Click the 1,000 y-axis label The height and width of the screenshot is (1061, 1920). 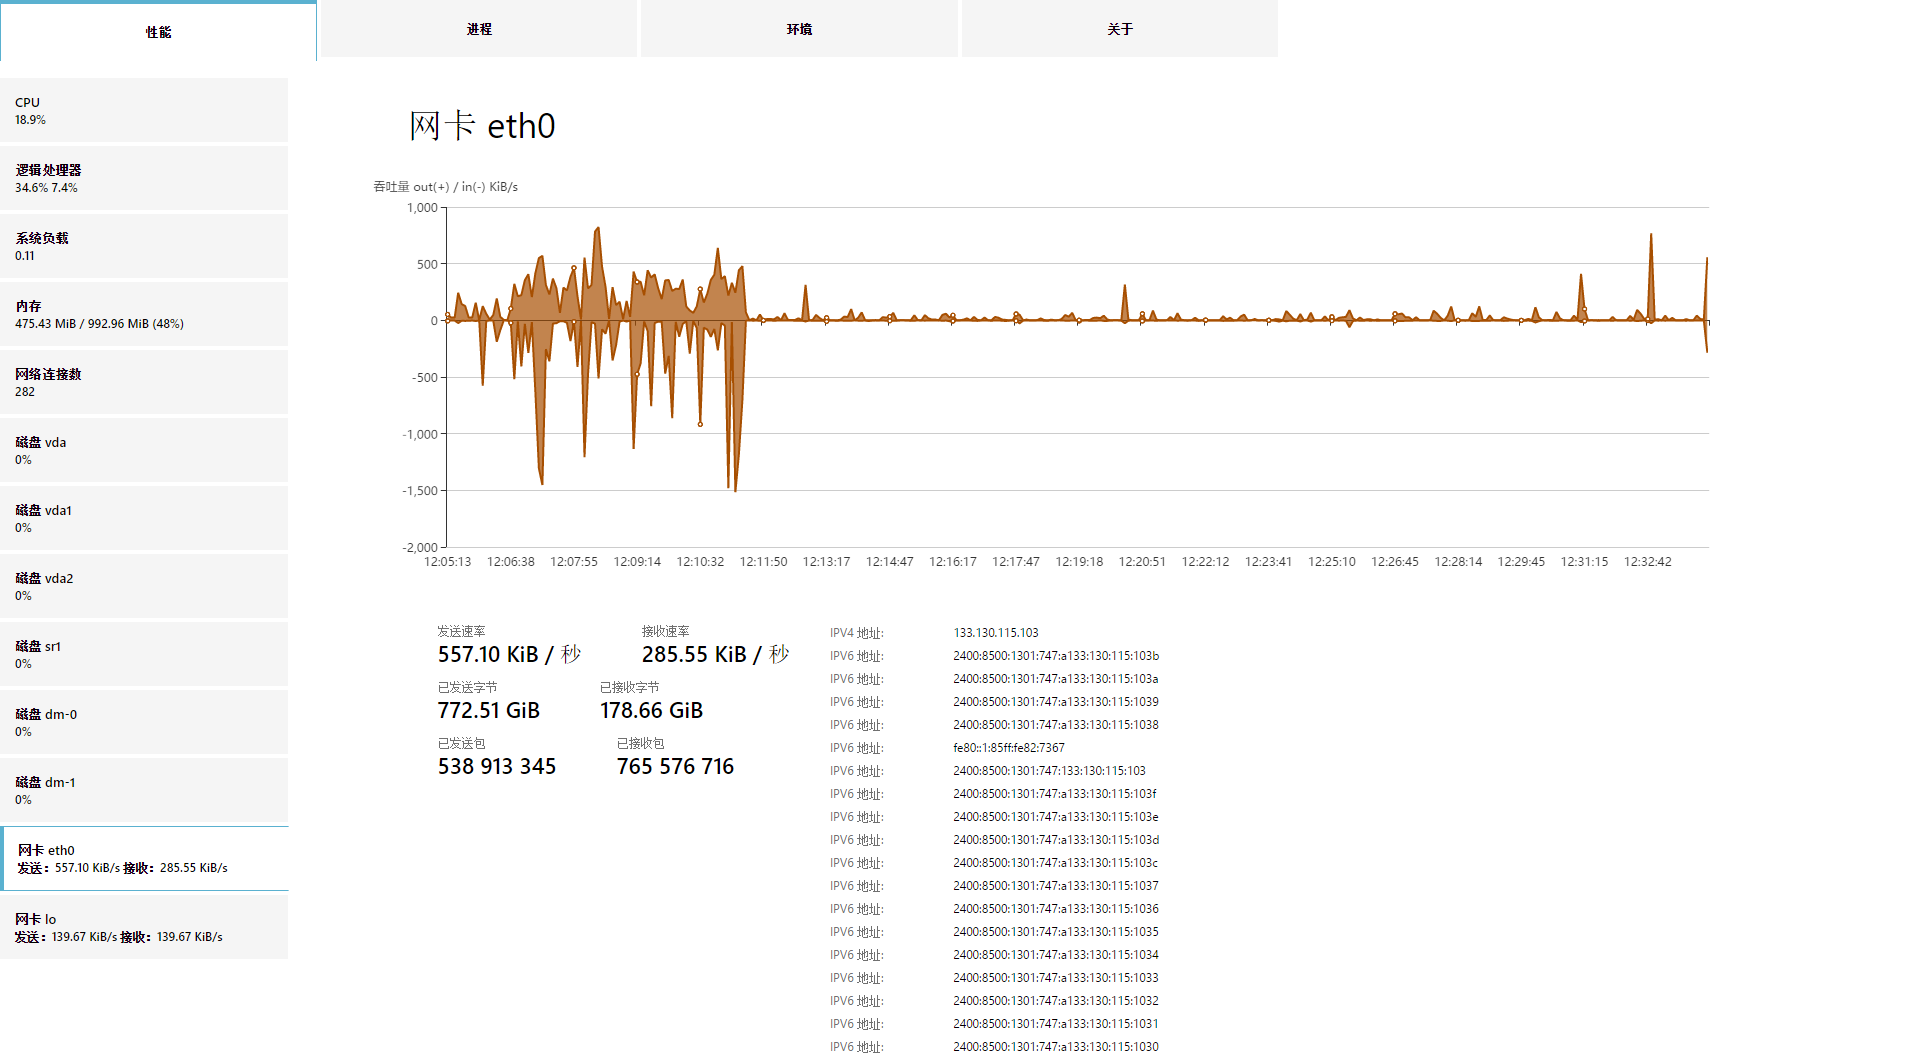coord(422,208)
